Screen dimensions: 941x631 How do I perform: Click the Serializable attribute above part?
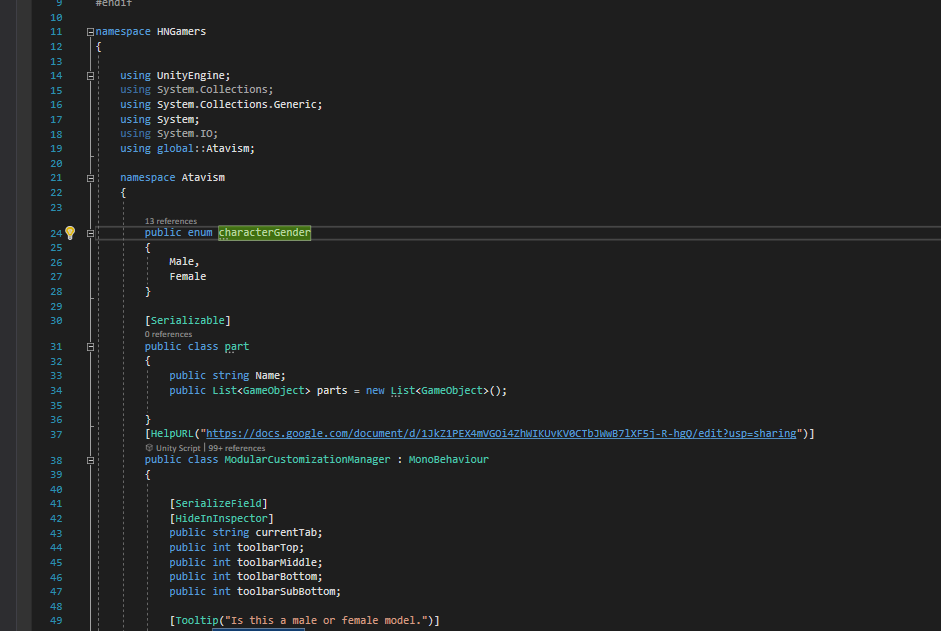188,320
